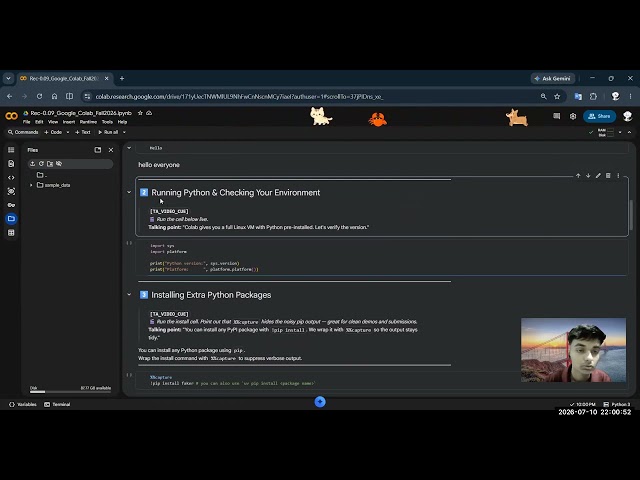
Task: Close the Files panel
Action: pyautogui.click(x=111, y=150)
